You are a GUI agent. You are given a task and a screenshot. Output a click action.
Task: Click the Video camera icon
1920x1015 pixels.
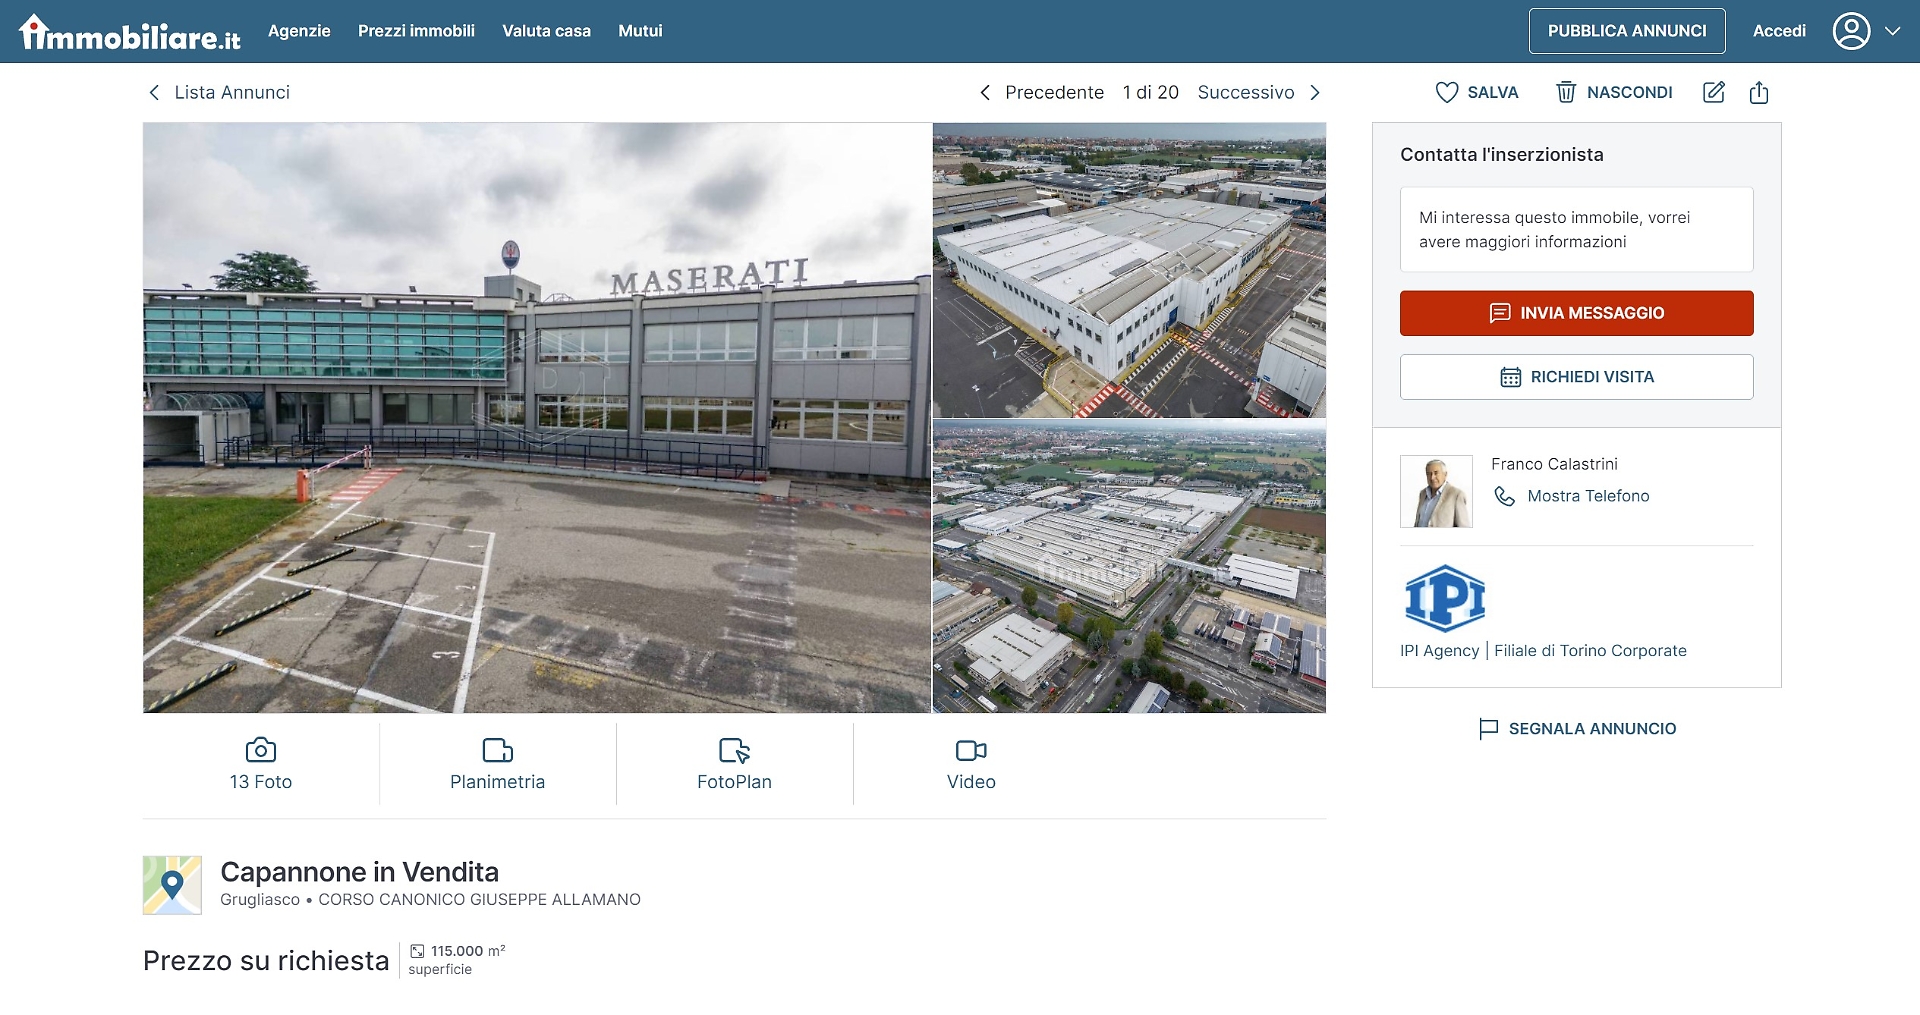click(971, 750)
